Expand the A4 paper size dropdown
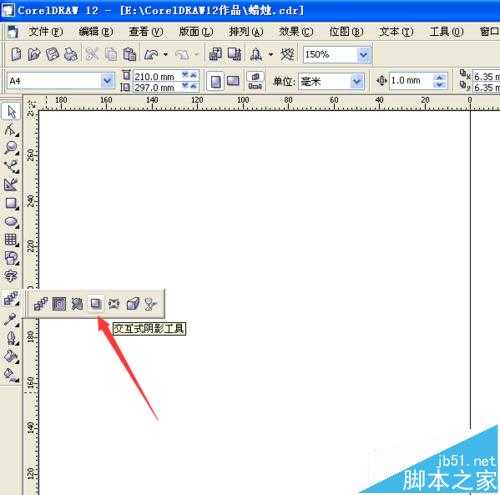The width and height of the screenshot is (500, 495). (x=107, y=81)
